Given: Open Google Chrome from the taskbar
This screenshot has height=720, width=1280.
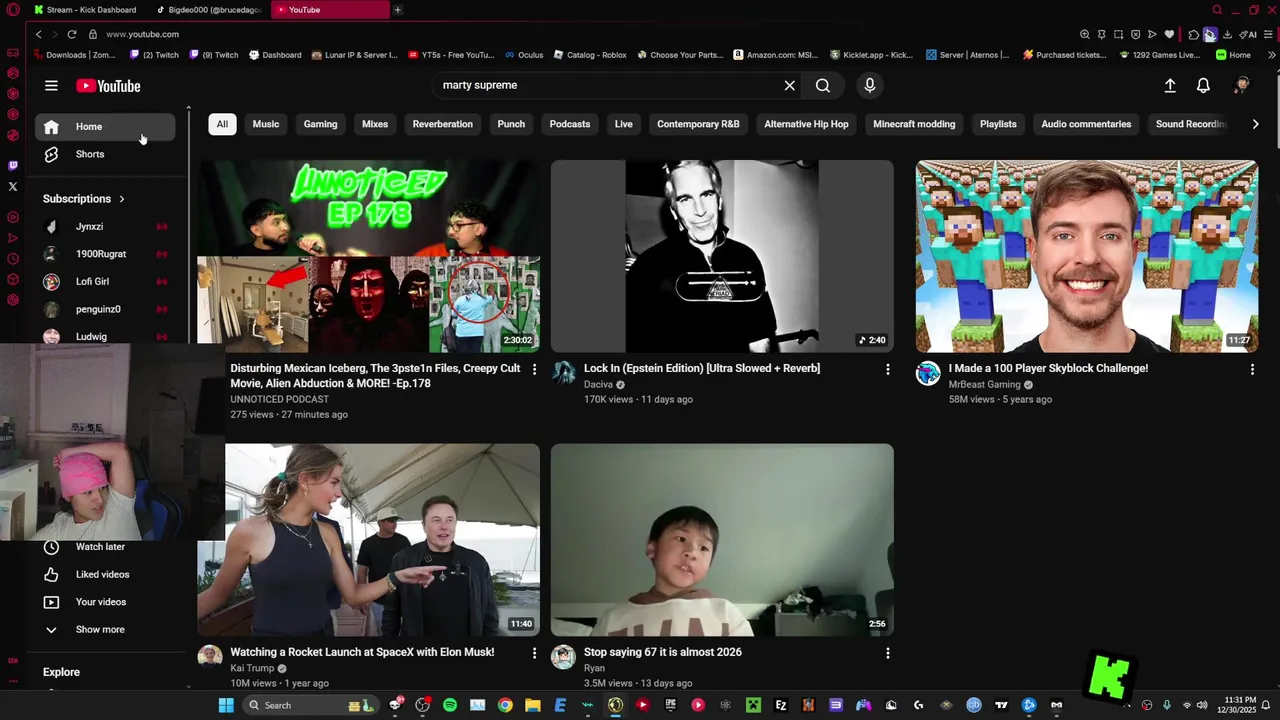Looking at the screenshot, I should tap(505, 705).
